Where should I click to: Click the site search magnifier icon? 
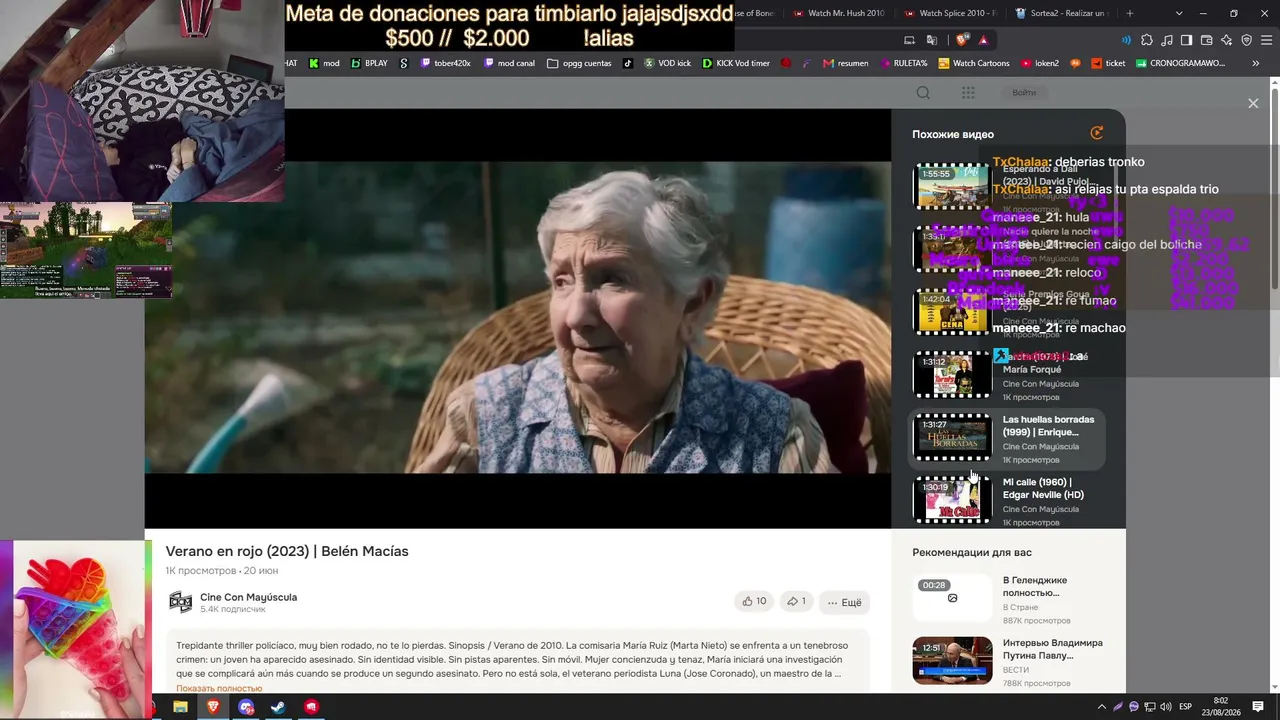click(x=923, y=93)
